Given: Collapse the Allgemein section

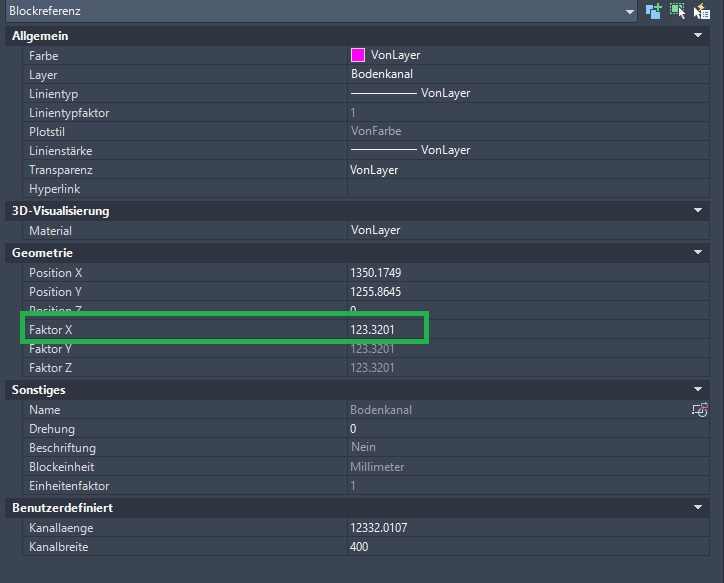Looking at the screenshot, I should click(698, 36).
